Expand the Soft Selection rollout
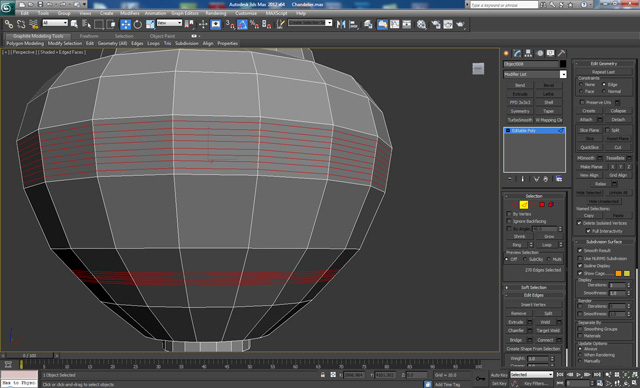This screenshot has height=388, width=640. click(534, 287)
